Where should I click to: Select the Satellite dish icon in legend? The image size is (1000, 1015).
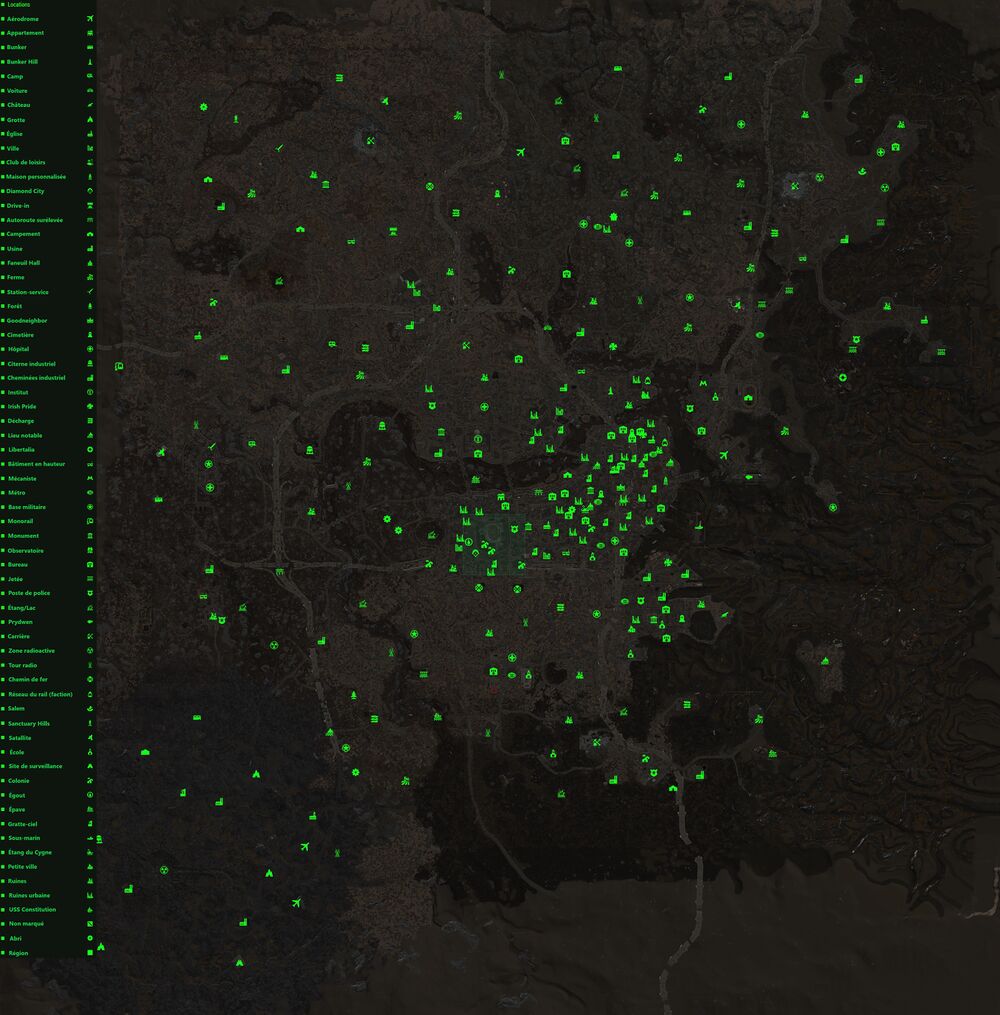click(x=90, y=738)
